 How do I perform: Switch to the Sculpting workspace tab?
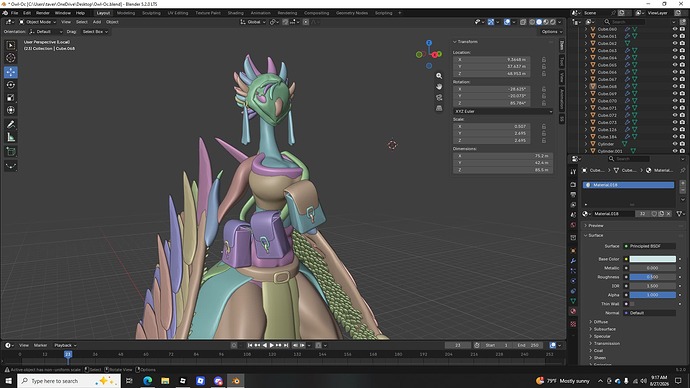[151, 13]
